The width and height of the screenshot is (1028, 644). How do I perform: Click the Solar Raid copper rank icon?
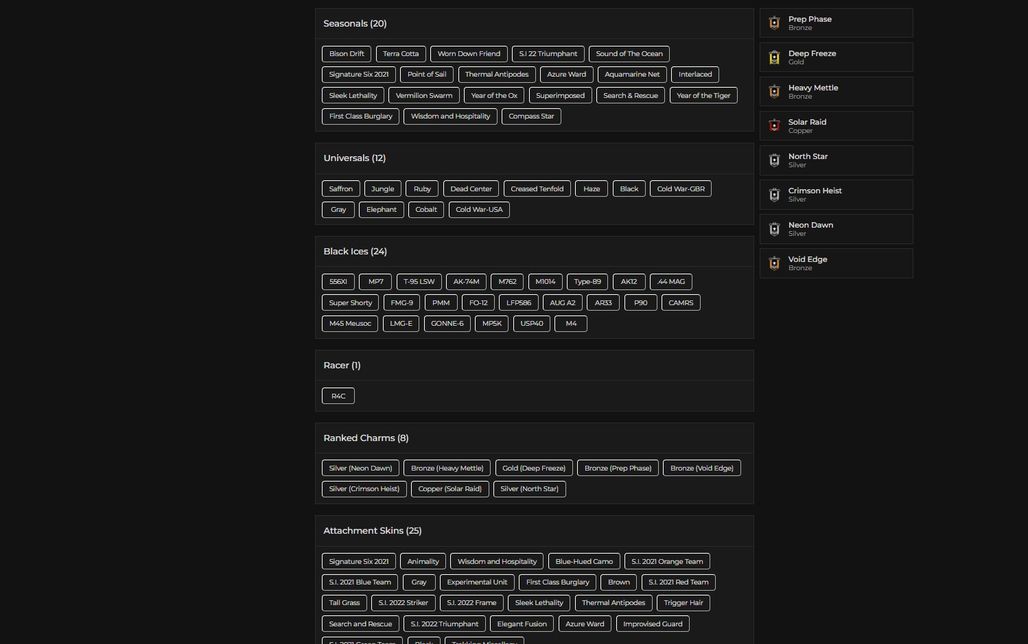(x=774, y=125)
